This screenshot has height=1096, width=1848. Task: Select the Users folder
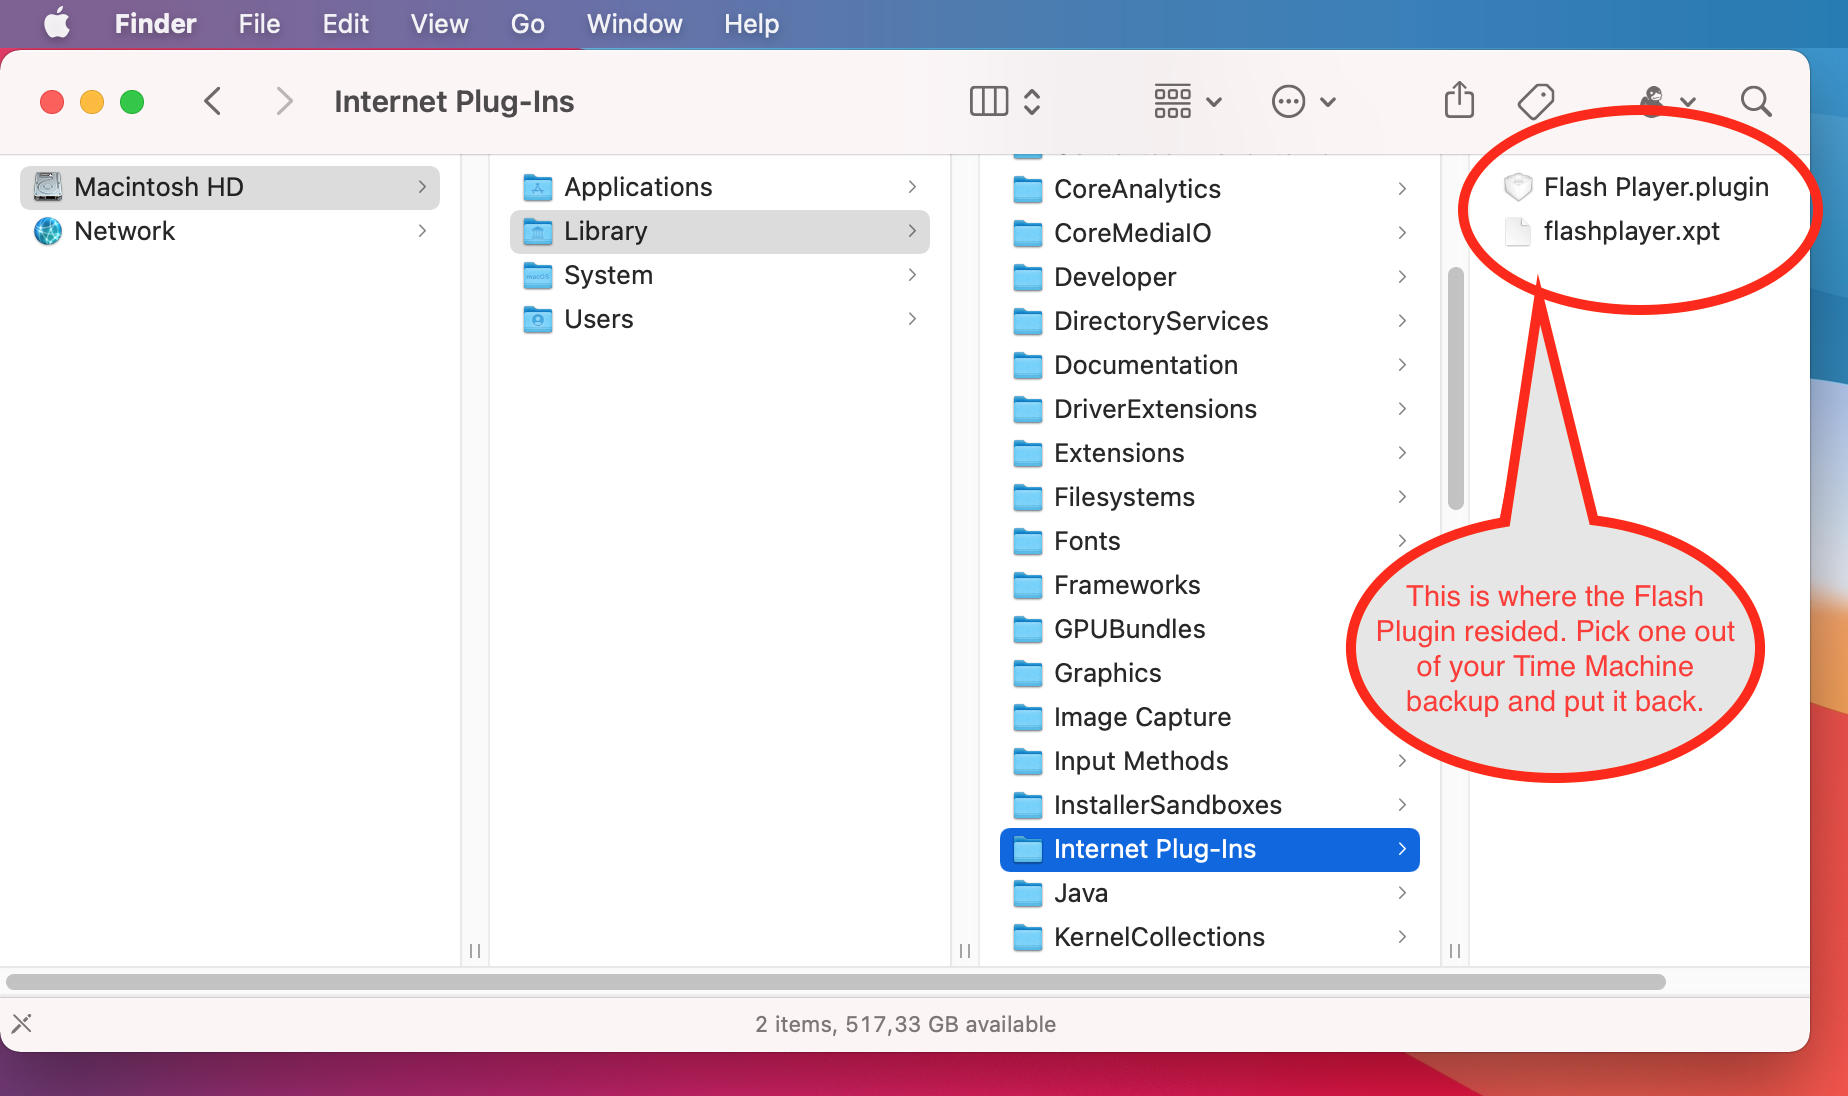click(x=720, y=319)
